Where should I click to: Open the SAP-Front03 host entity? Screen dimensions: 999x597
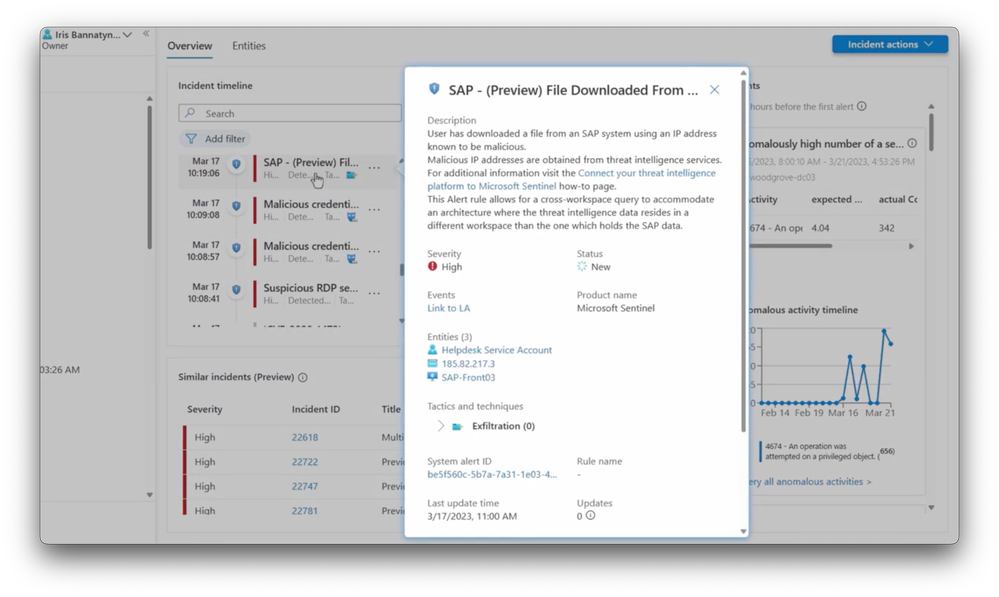point(468,378)
